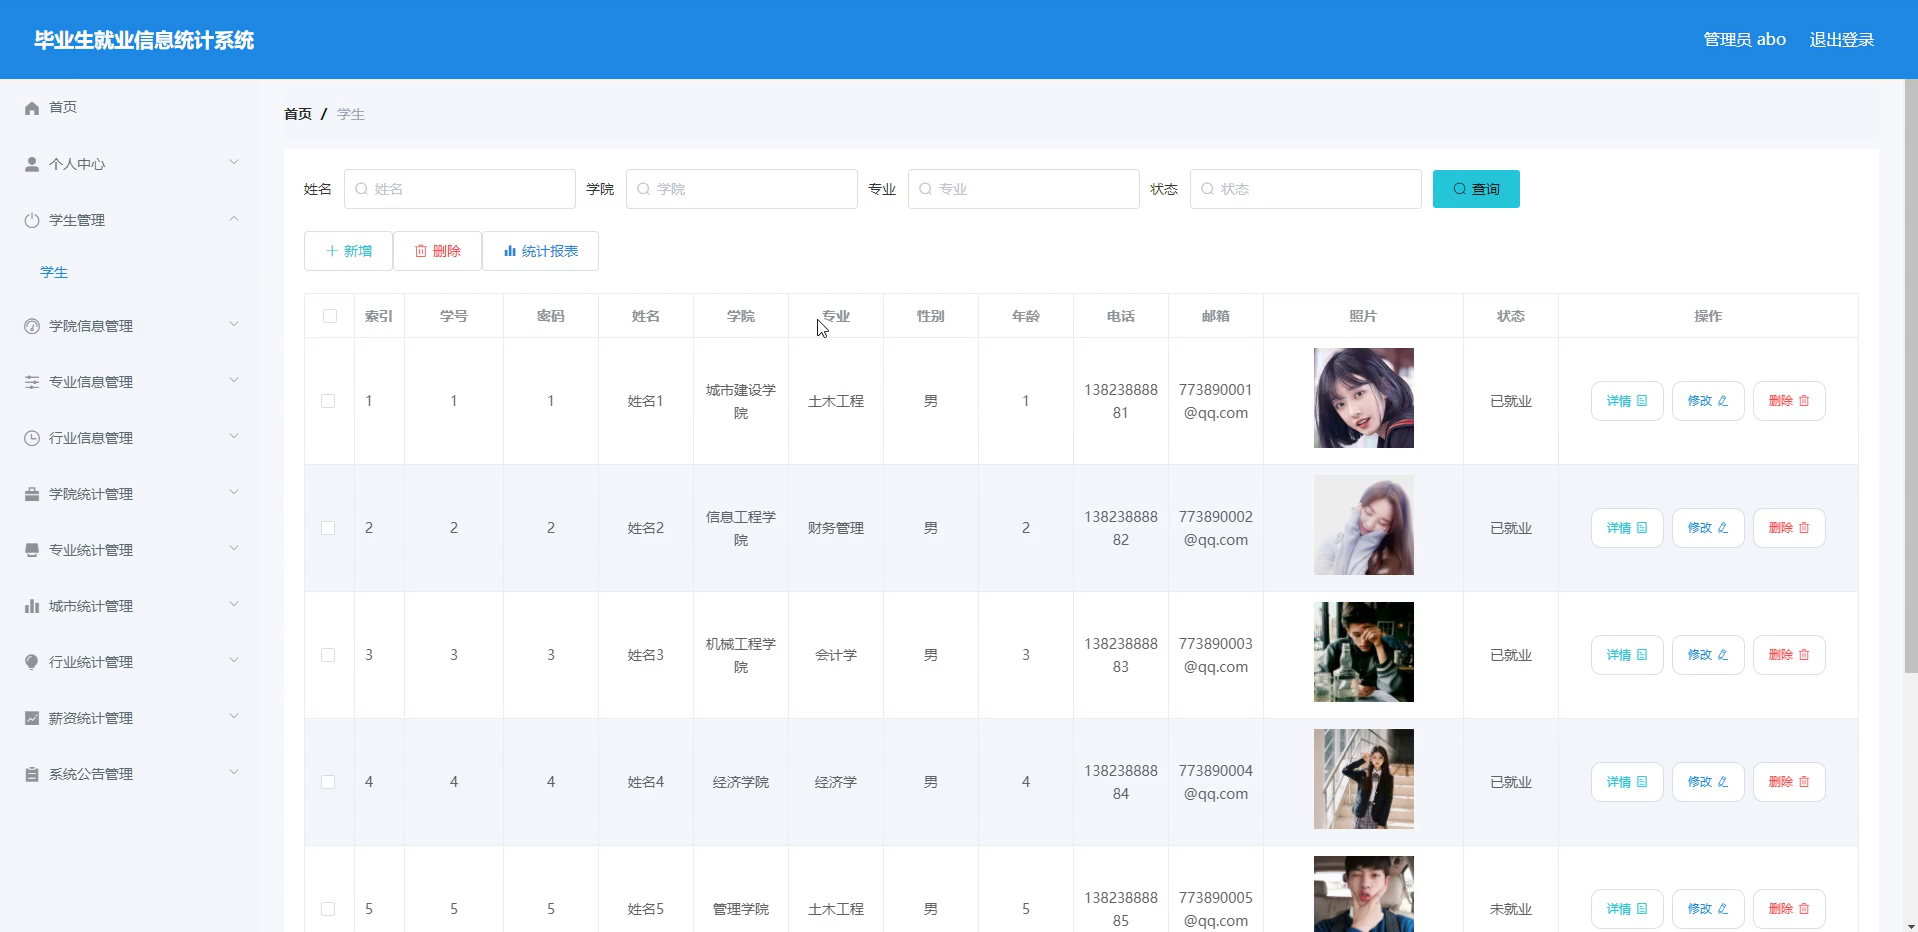Viewport: 1918px width, 932px height.
Task: Click the search icon in 学院 field
Action: point(644,189)
